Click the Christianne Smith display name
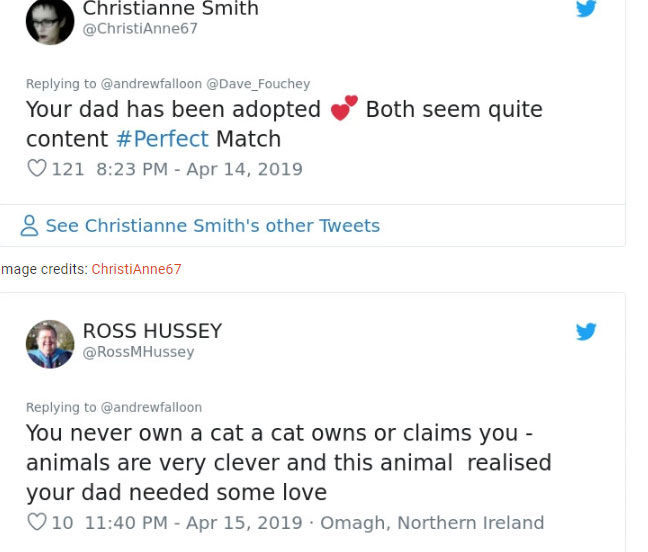 pos(170,9)
